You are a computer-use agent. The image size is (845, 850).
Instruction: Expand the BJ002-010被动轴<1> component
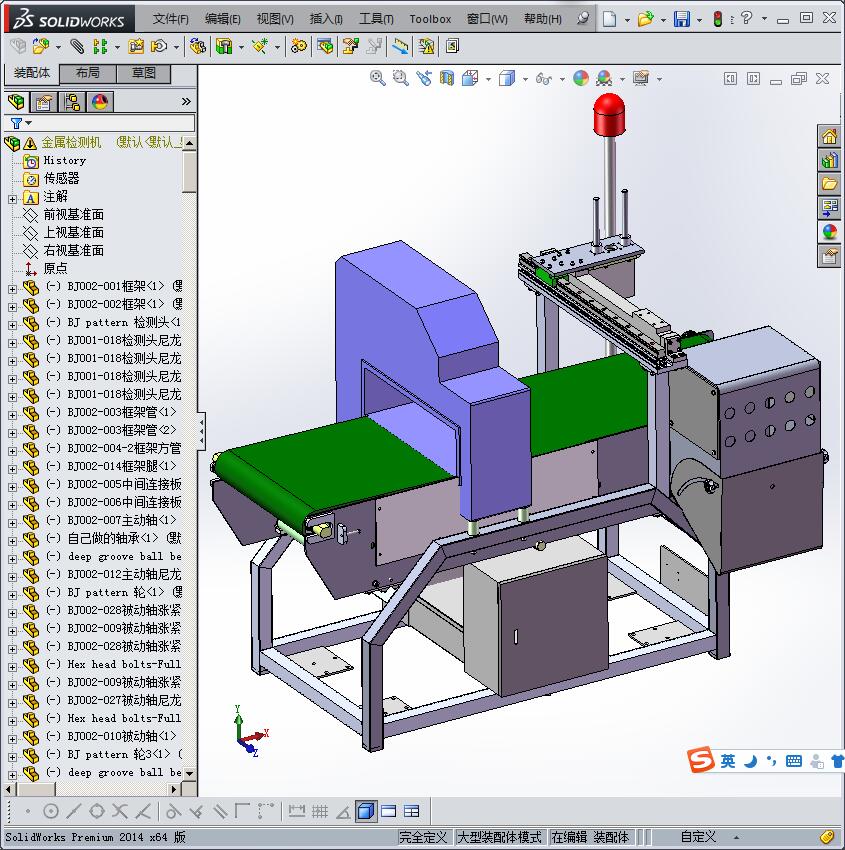click(x=12, y=739)
